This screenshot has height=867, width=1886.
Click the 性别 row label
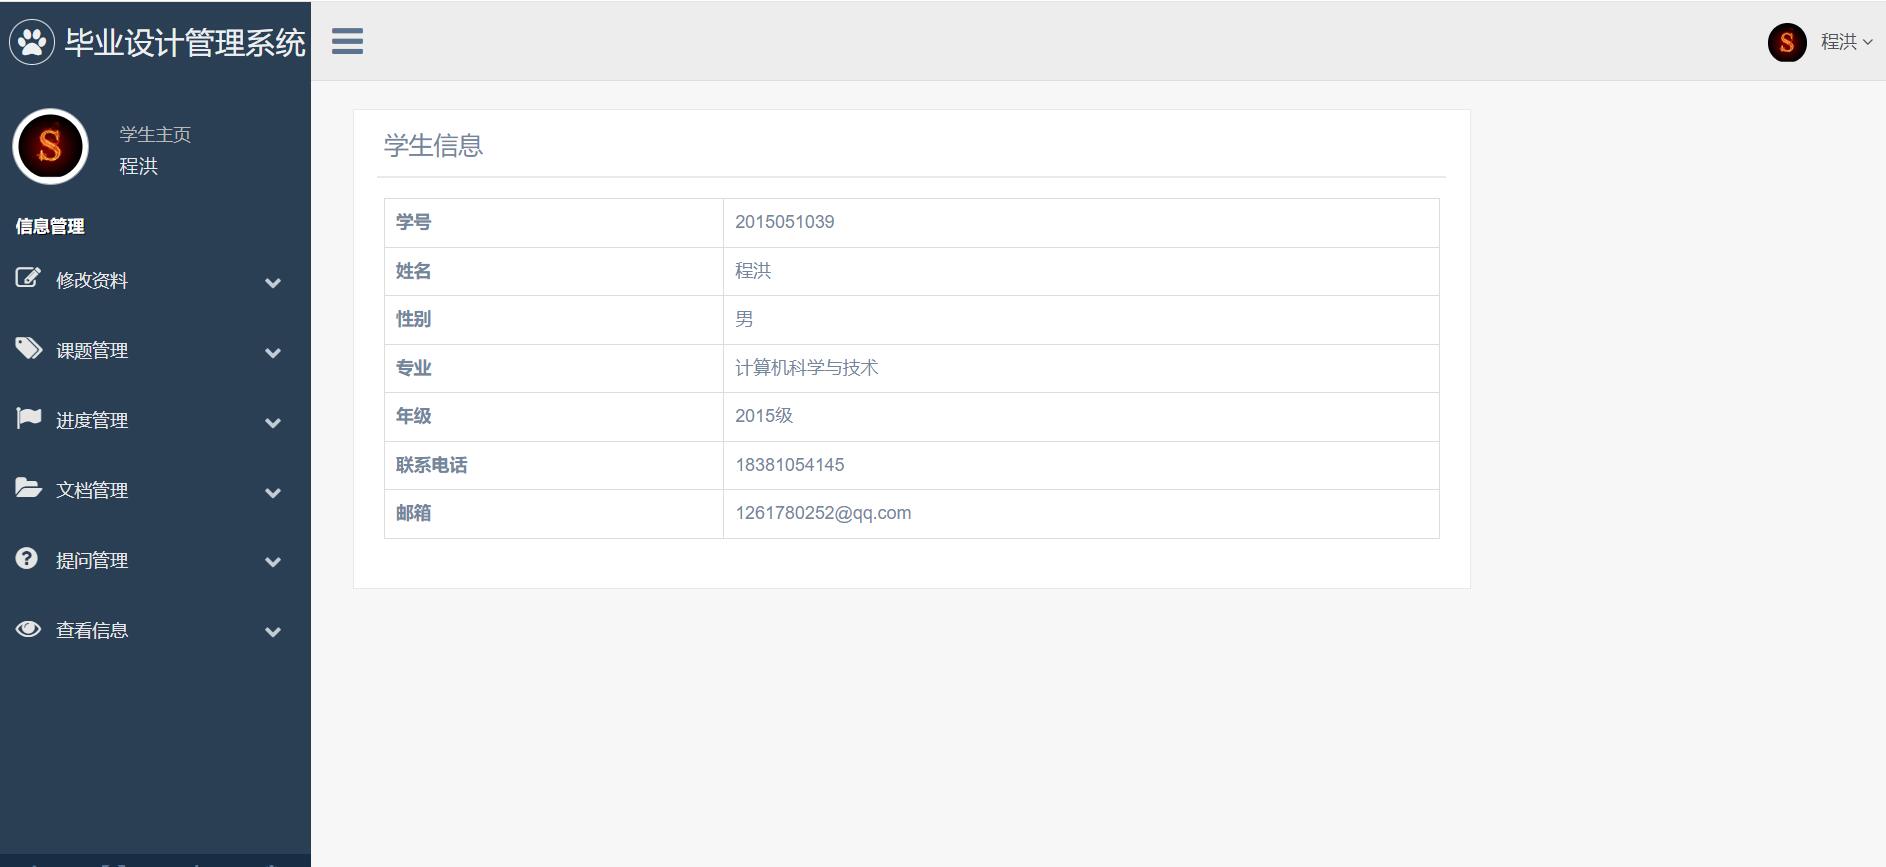pos(413,319)
